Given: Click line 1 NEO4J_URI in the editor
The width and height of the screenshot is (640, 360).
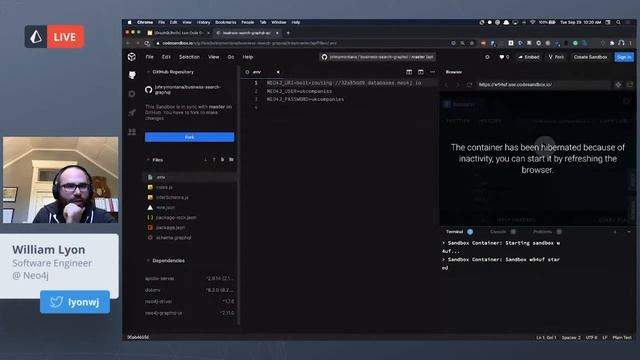Looking at the screenshot, I should point(344,83).
